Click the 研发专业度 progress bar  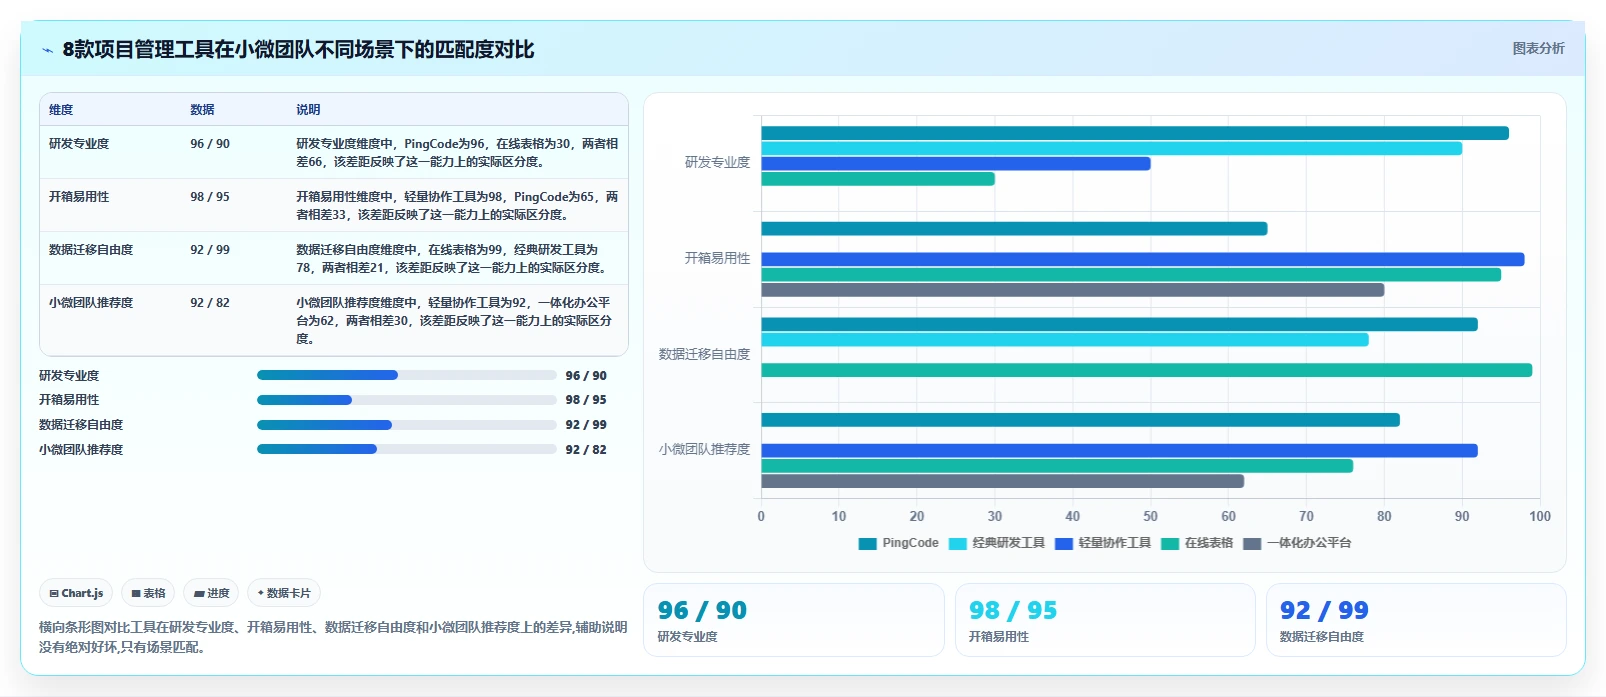[406, 375]
